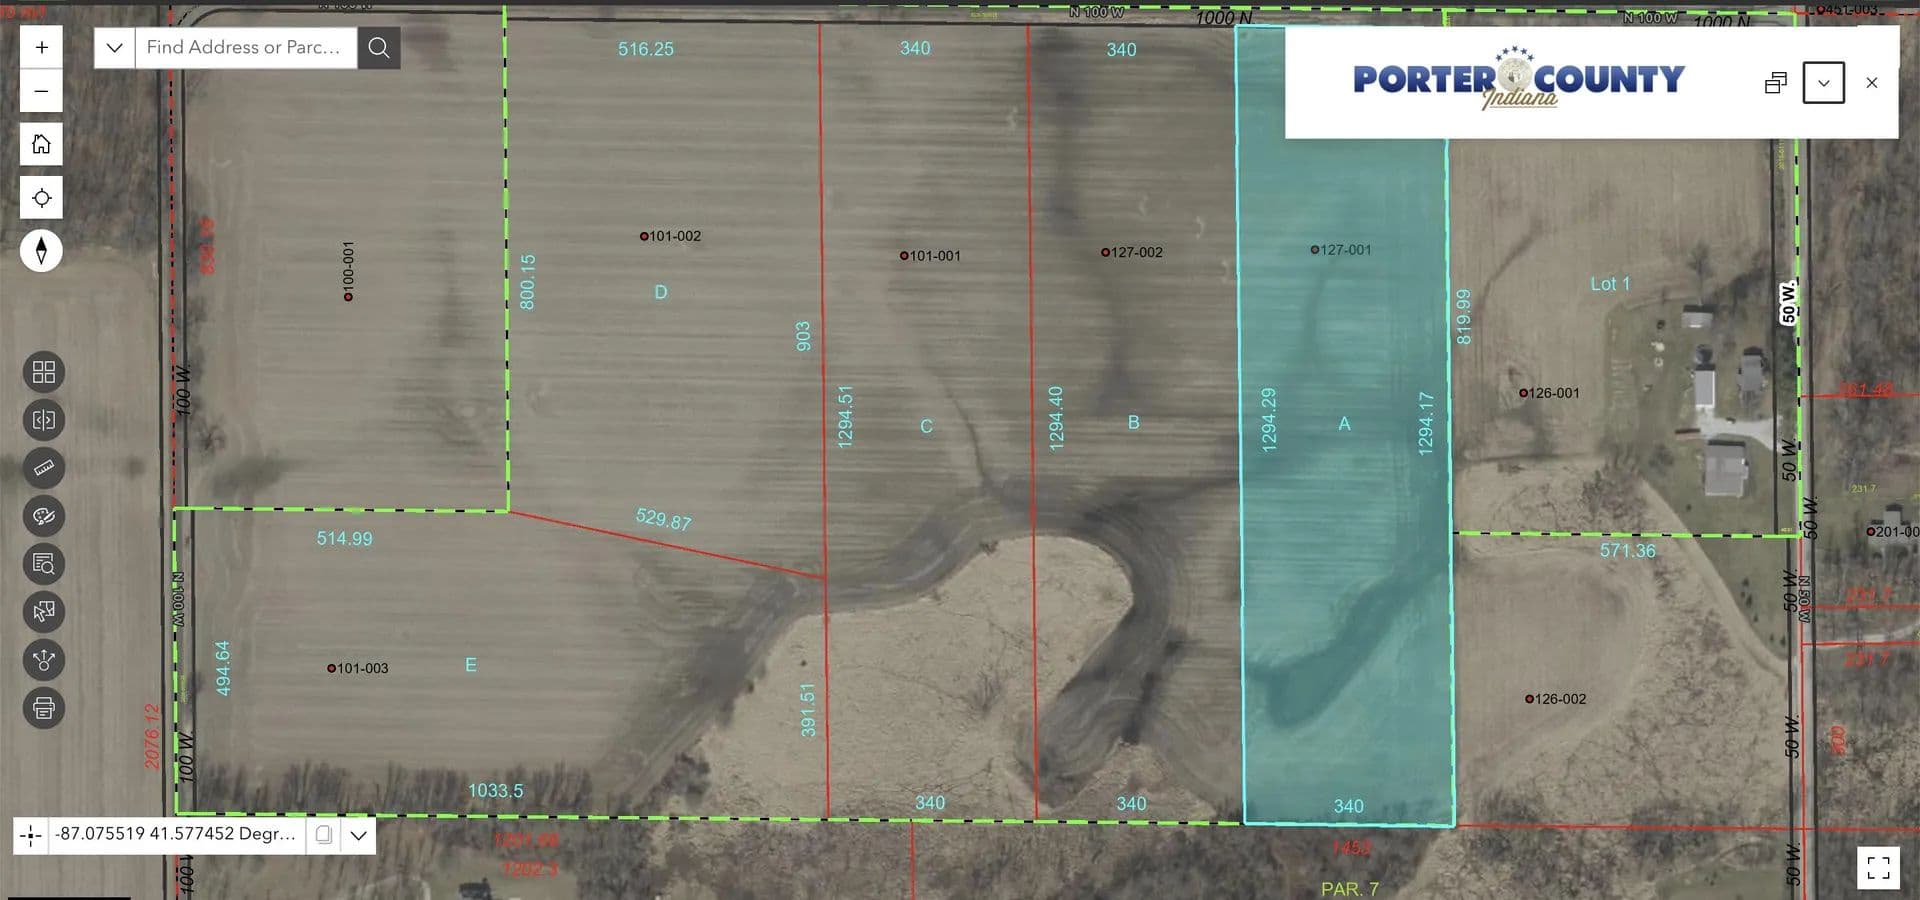Viewport: 1920px width, 900px height.
Task: Click the 1033.5 dimension label
Action: (495, 791)
